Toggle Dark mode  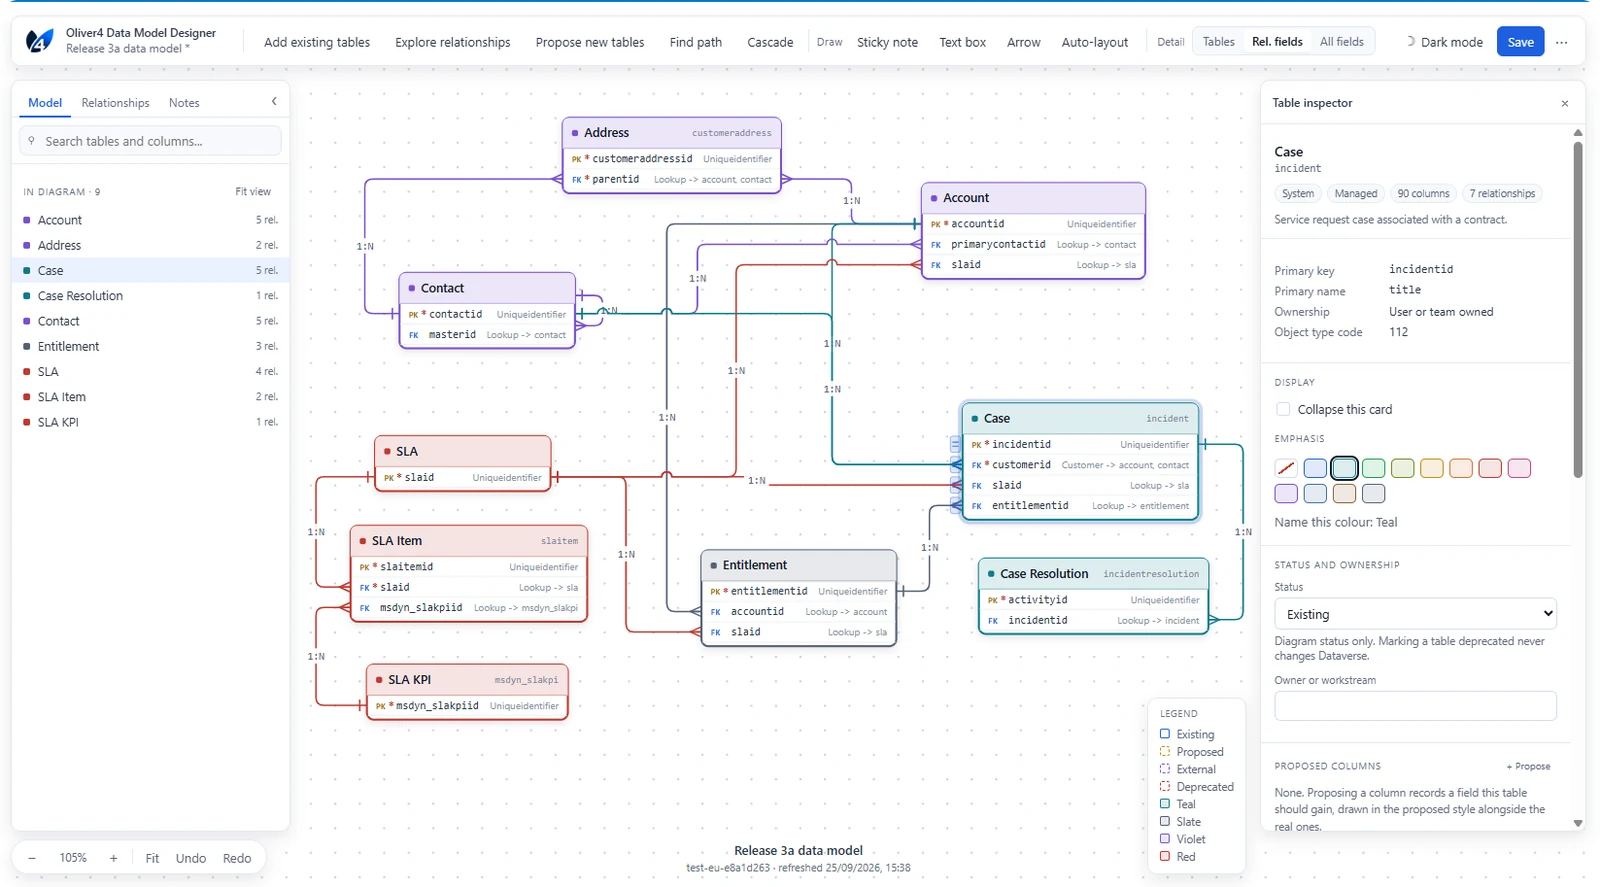[1444, 42]
